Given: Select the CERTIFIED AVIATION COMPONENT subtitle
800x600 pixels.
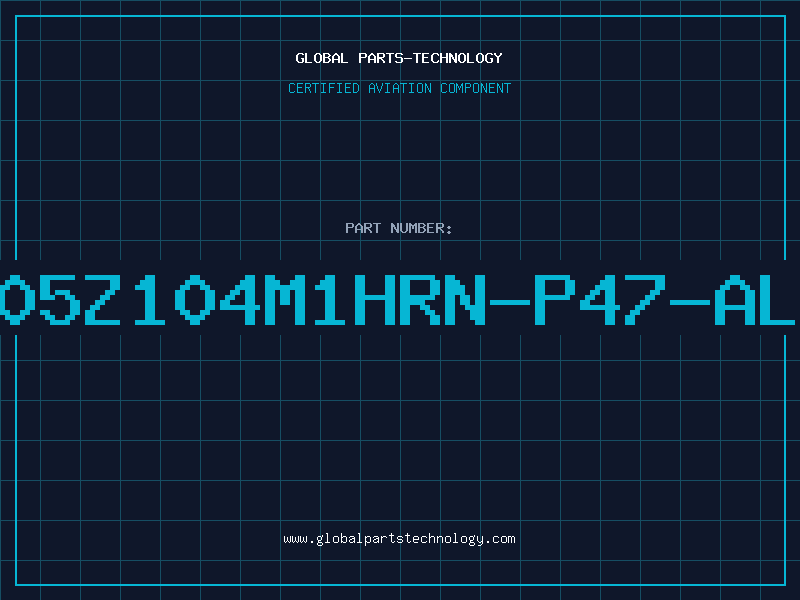Looking at the screenshot, I should [399, 88].
